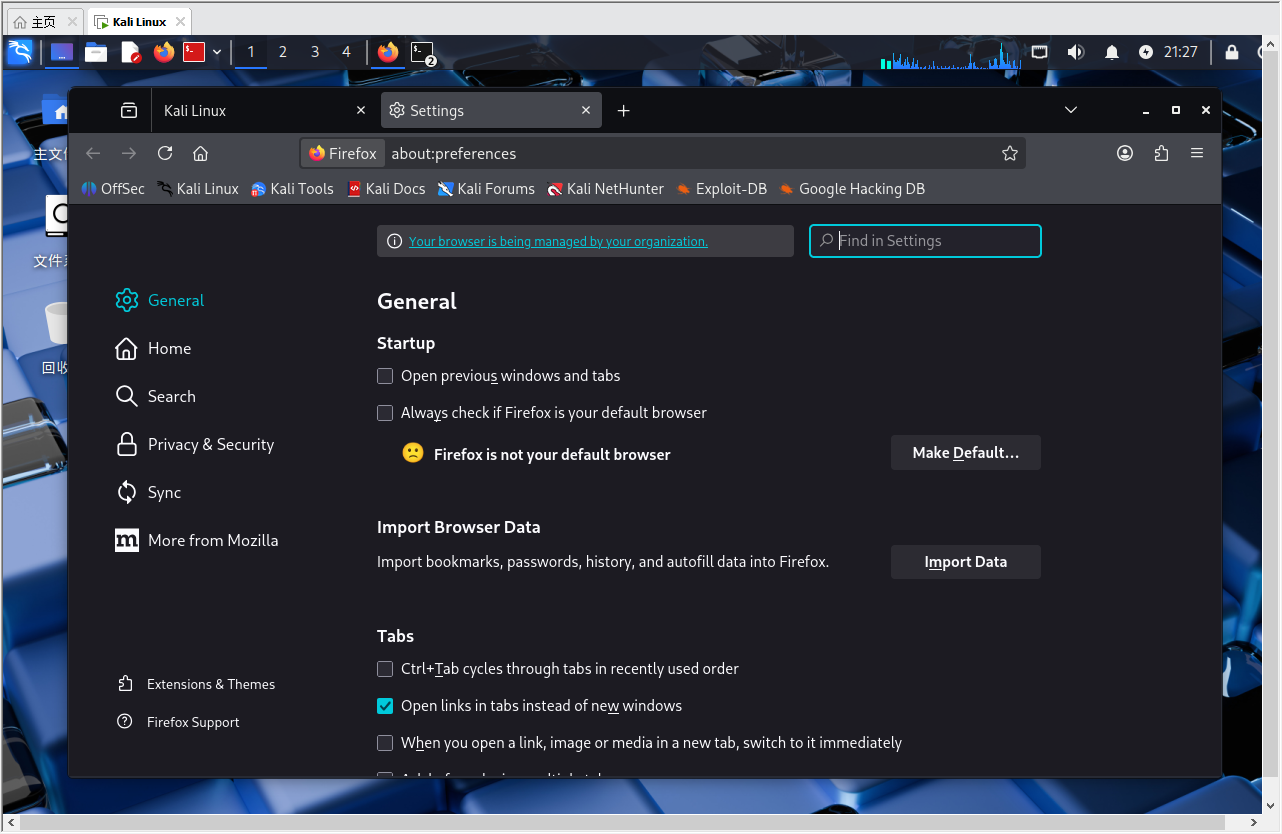Launch the text editor icon in the panel
Screen dimensions: 1282x834
point(131,52)
